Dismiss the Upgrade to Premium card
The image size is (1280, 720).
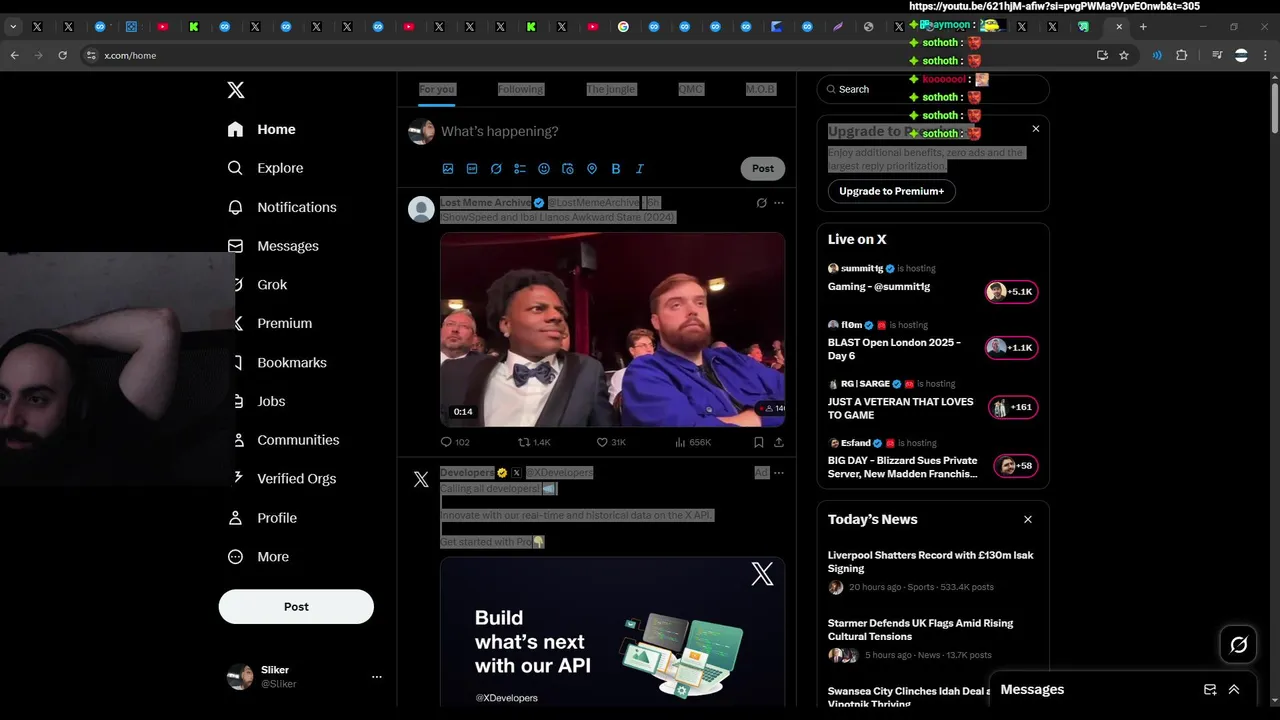pos(1036,129)
